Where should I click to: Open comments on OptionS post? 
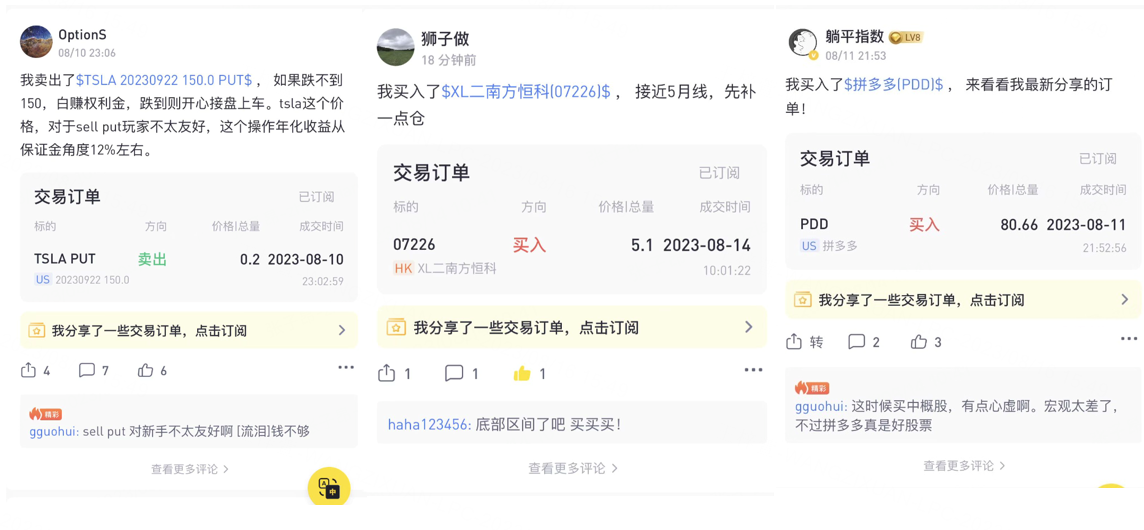pyautogui.click(x=87, y=370)
